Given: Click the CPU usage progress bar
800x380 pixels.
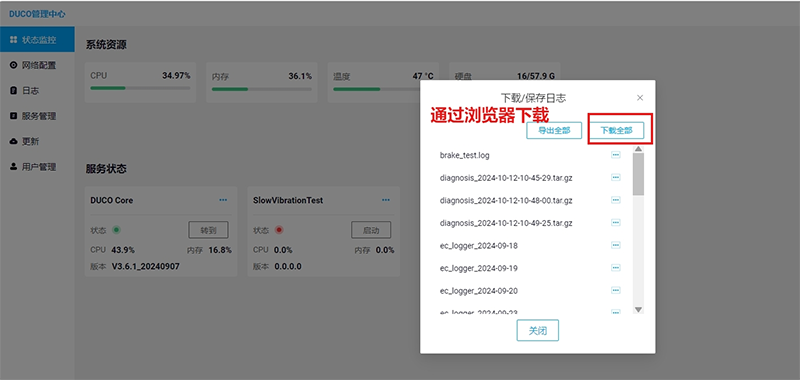Looking at the screenshot, I should pos(140,88).
